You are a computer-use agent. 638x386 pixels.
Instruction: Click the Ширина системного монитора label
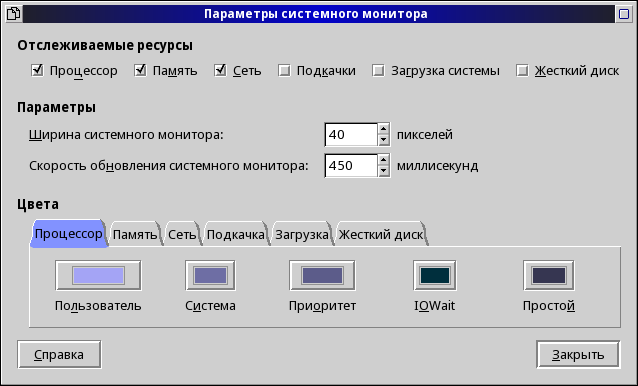click(x=126, y=135)
